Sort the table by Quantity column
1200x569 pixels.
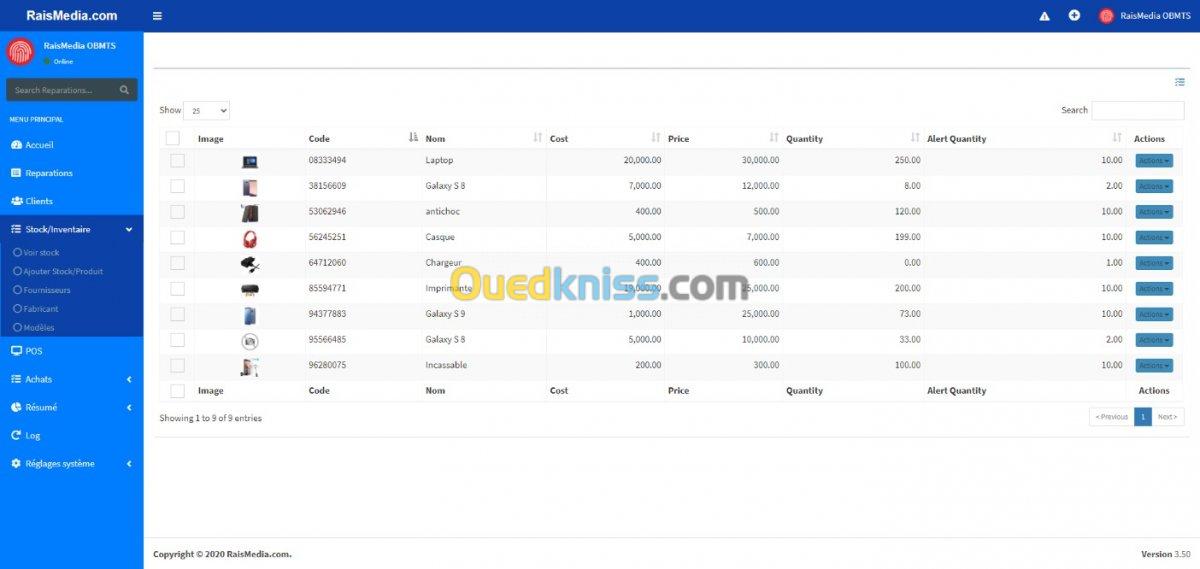(x=914, y=138)
